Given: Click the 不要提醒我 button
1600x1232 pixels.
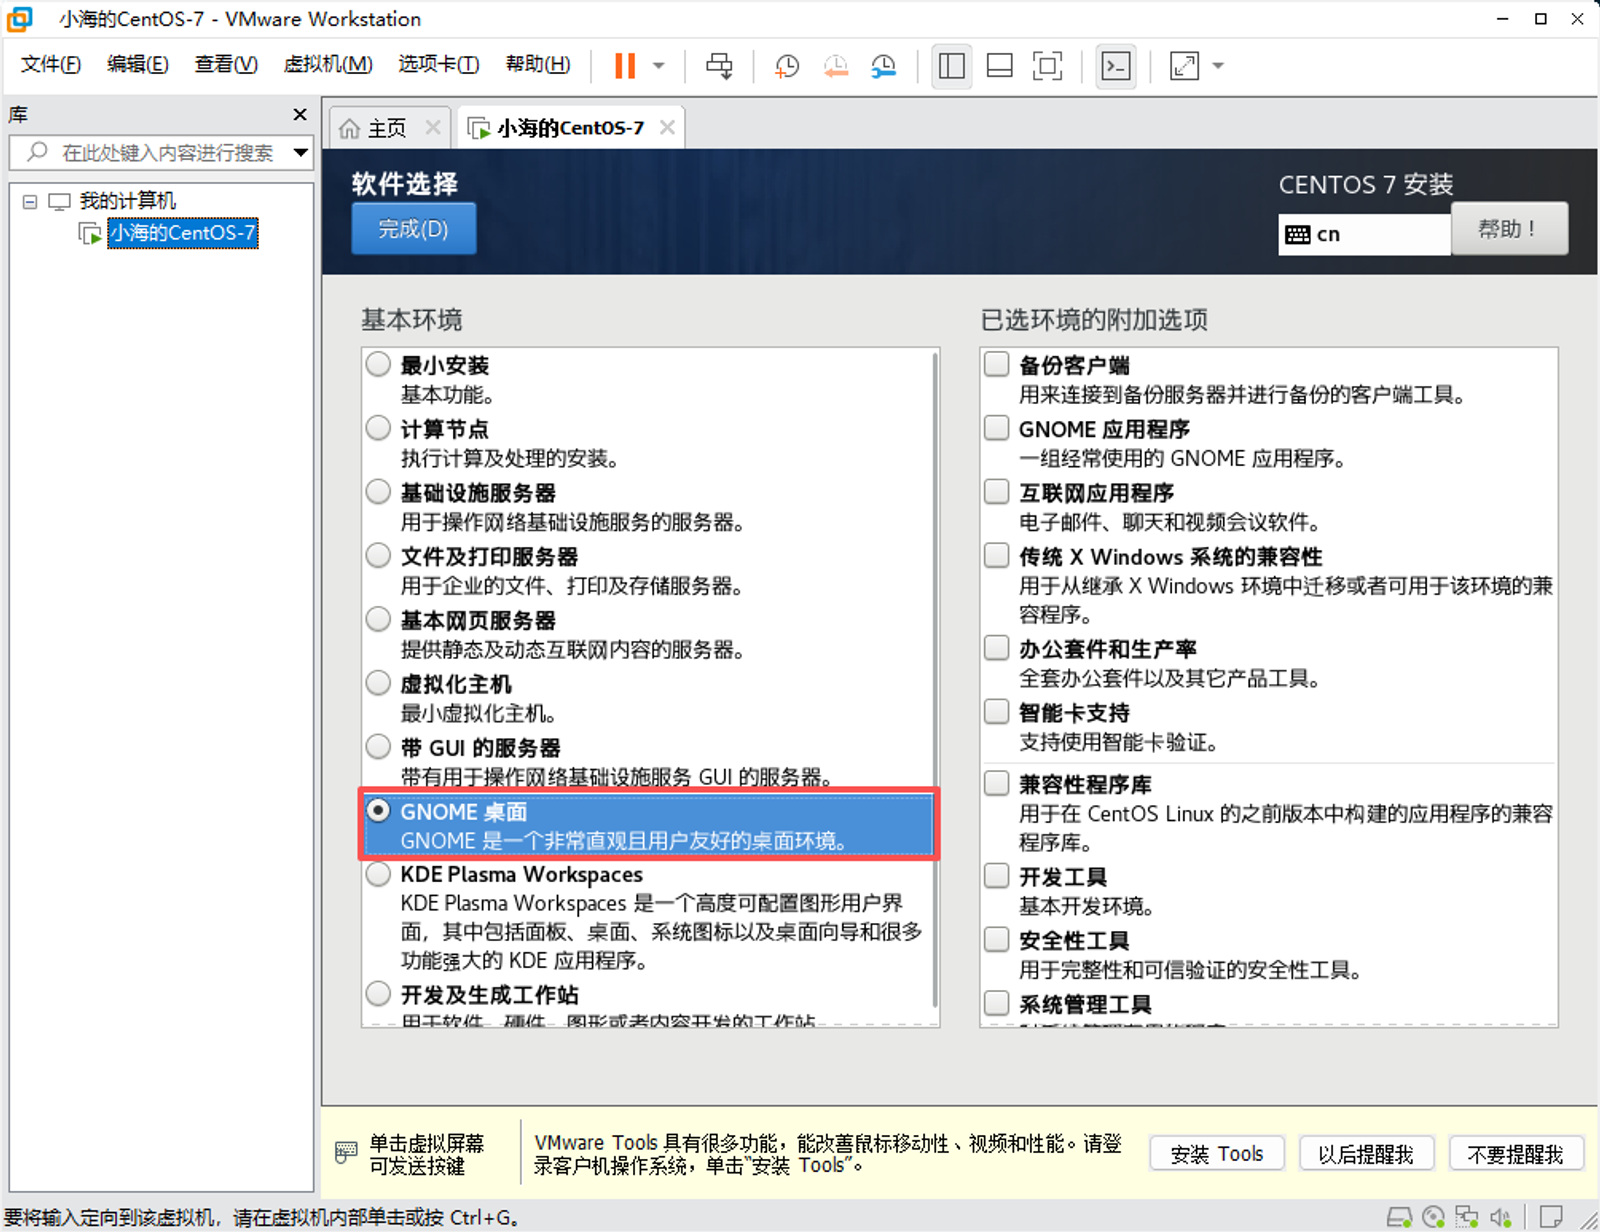Looking at the screenshot, I should 1516,1154.
